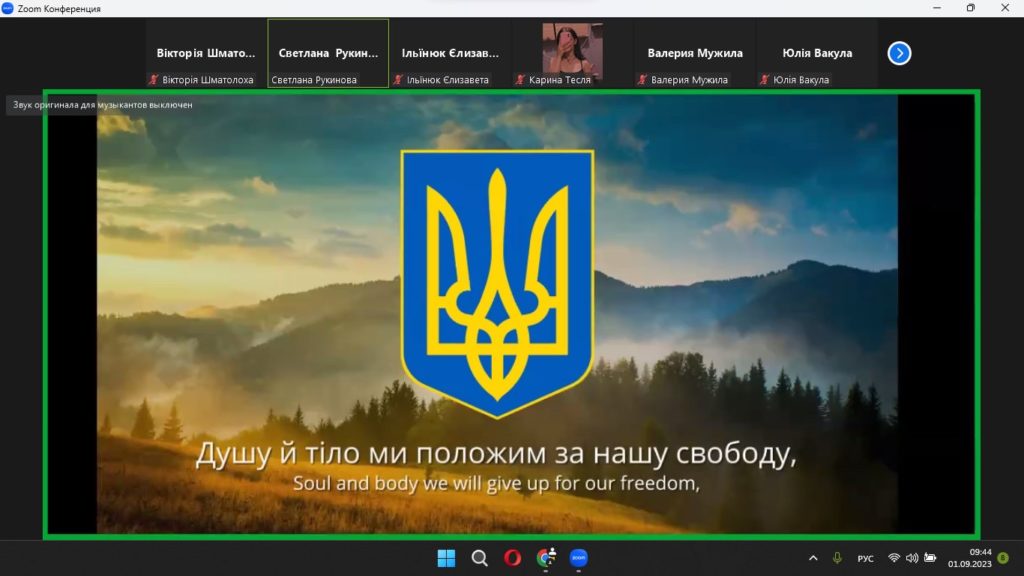Click the green microphone tray icon
Viewport: 1024px width, 576px height.
tap(837, 558)
